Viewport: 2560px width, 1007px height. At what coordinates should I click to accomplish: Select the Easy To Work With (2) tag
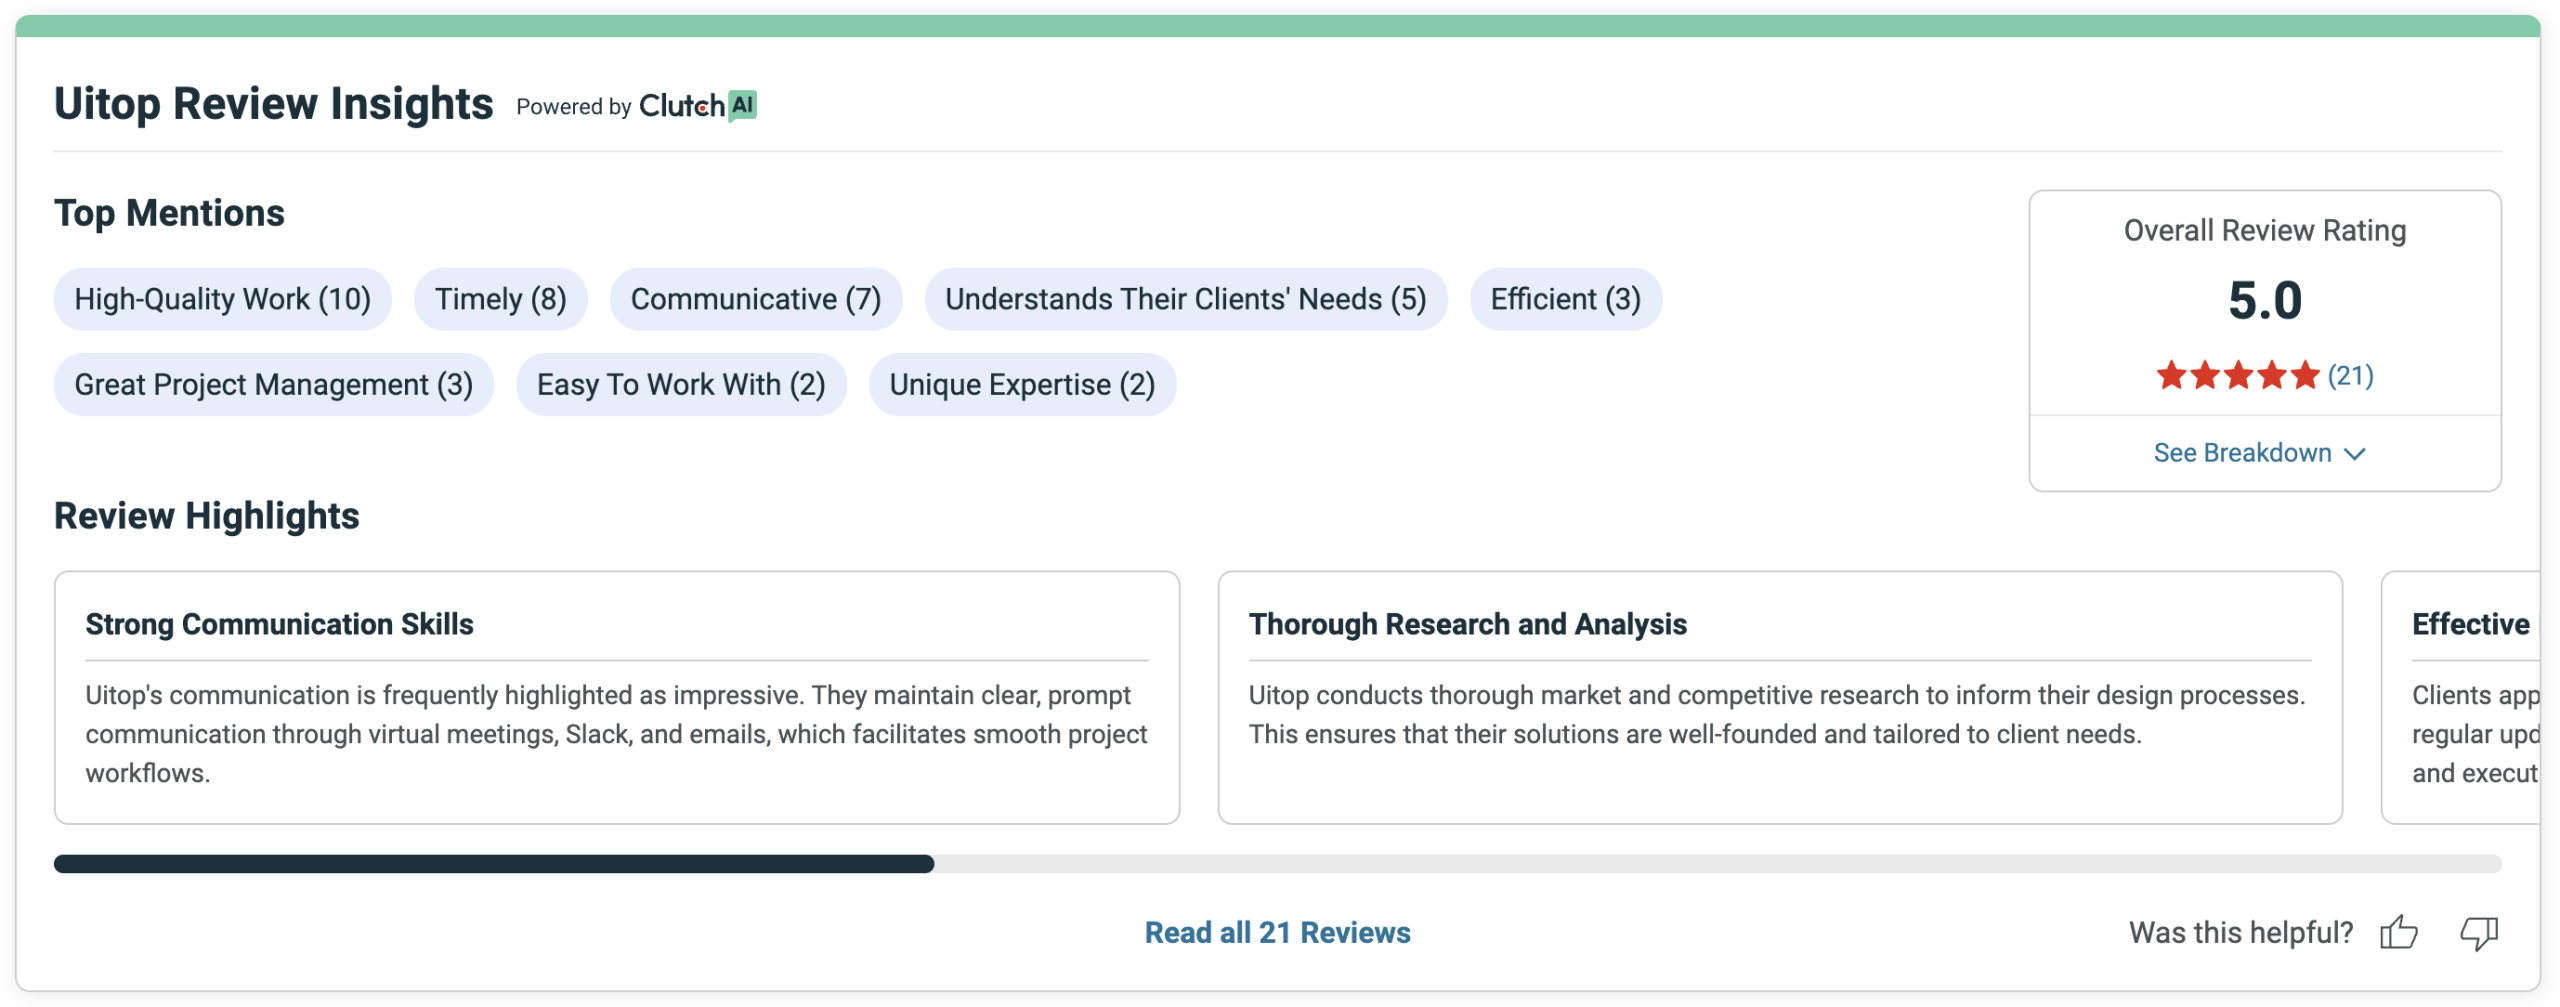[681, 385]
